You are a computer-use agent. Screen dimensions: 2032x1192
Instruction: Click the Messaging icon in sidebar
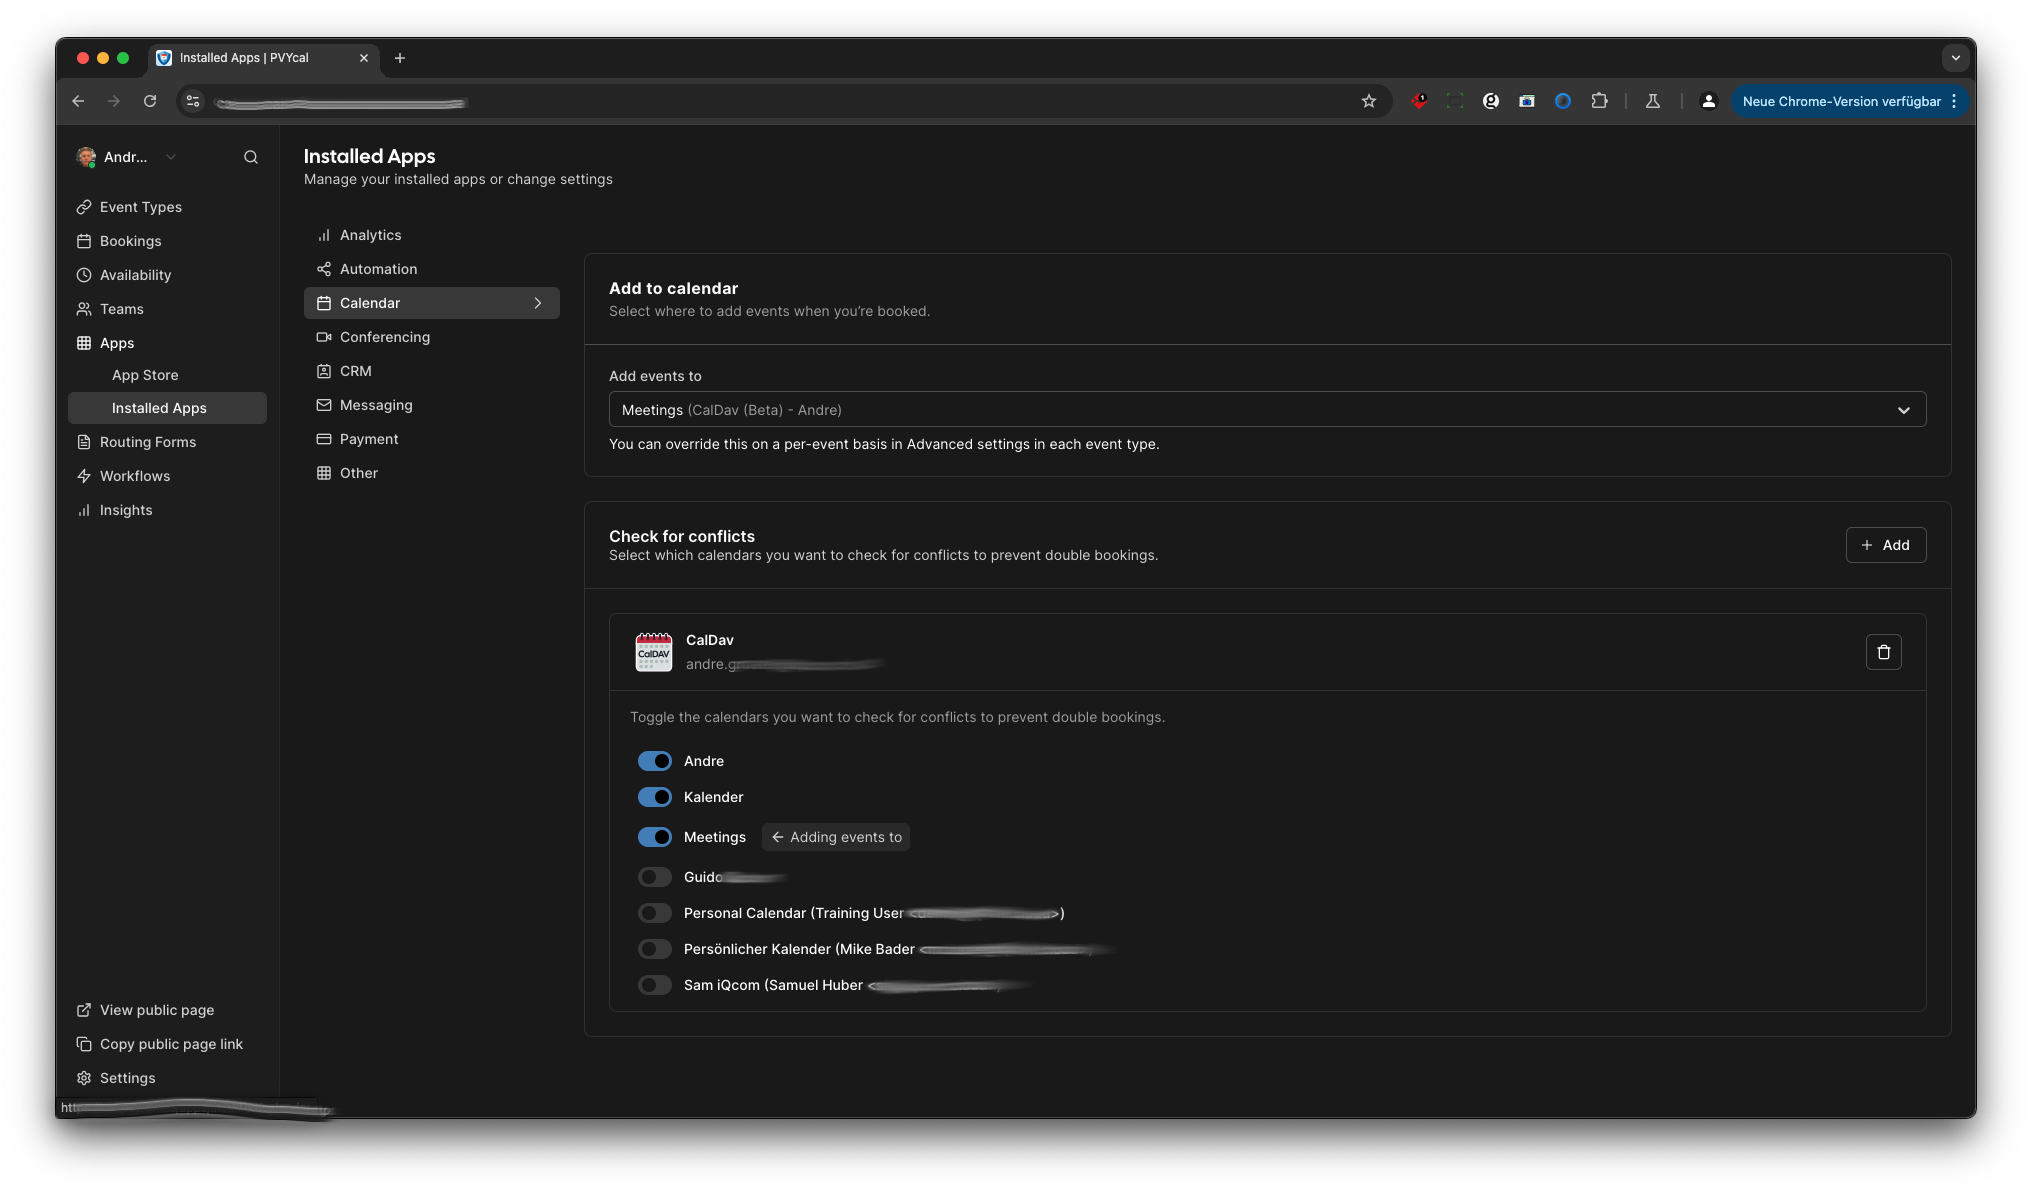322,404
